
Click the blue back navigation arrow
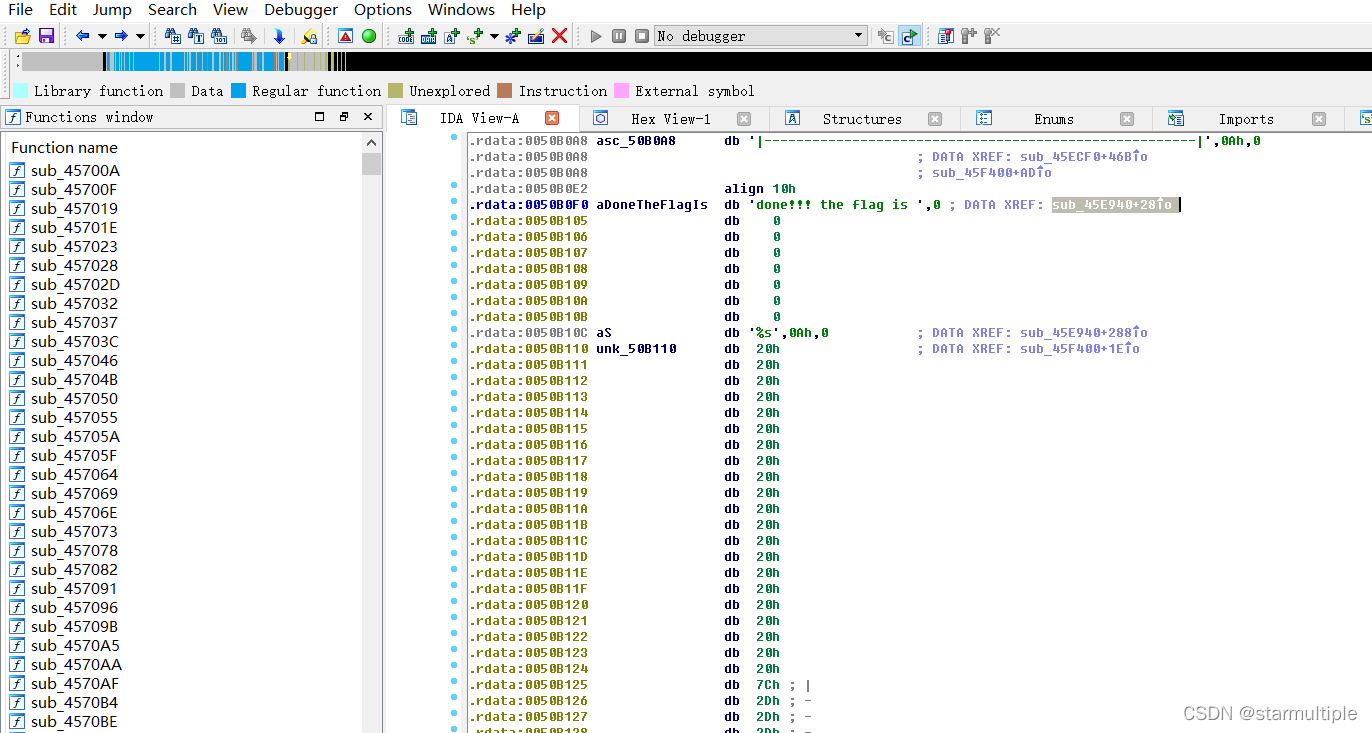83,36
